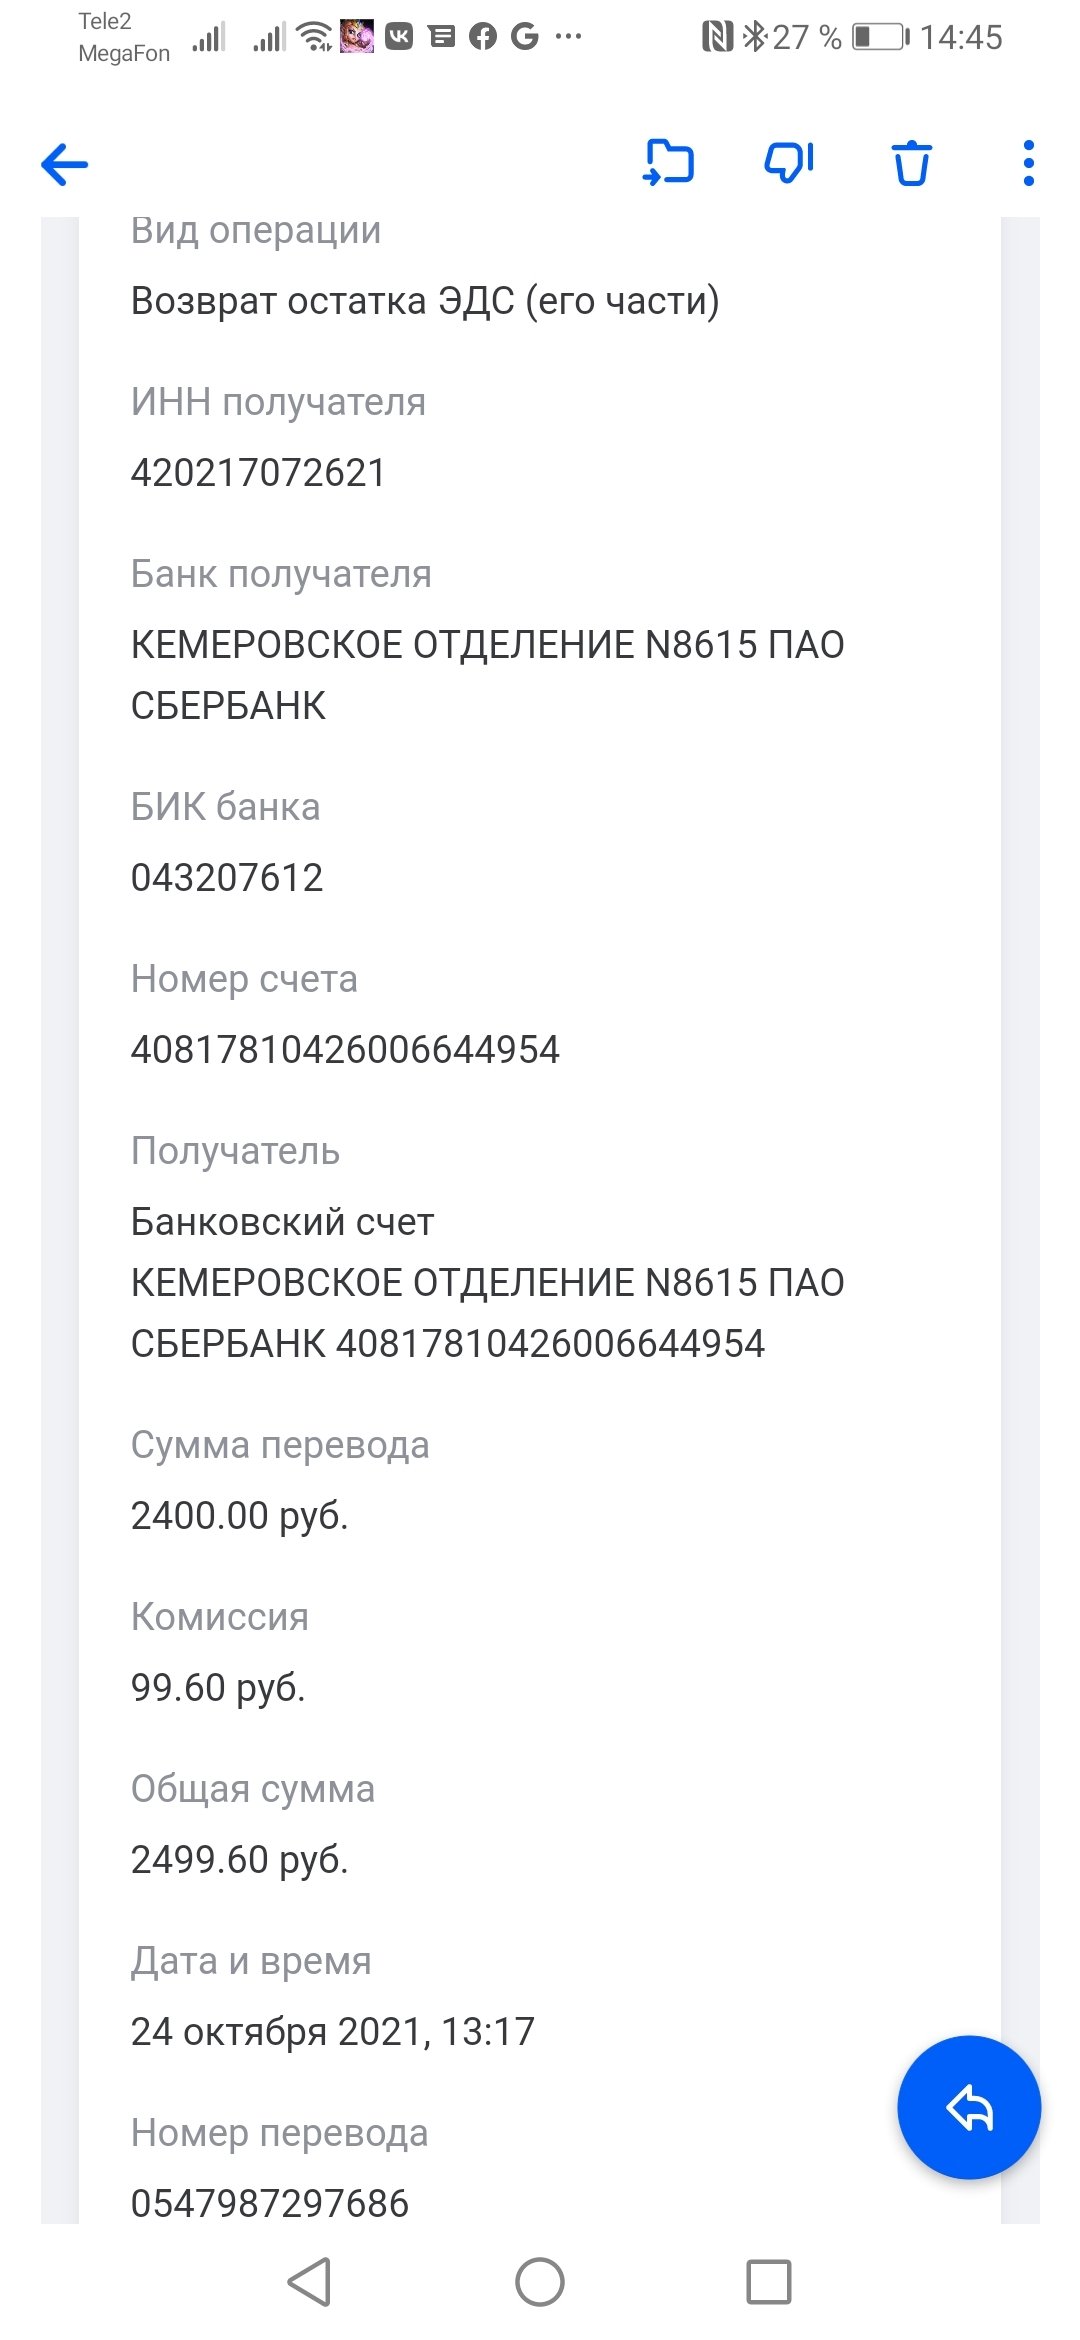This screenshot has height=2340, width=1080.
Task: Tap the transfer amount 2400.00 руб.
Action: (x=239, y=1515)
